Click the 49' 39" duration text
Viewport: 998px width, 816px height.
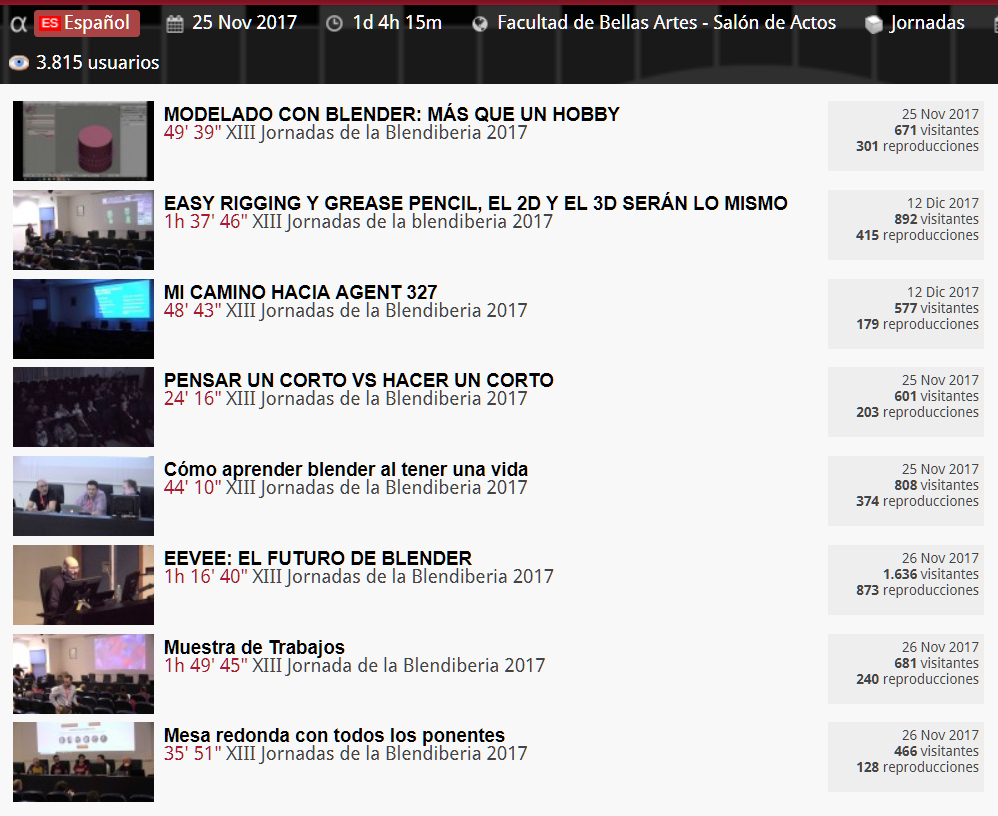click(x=192, y=132)
